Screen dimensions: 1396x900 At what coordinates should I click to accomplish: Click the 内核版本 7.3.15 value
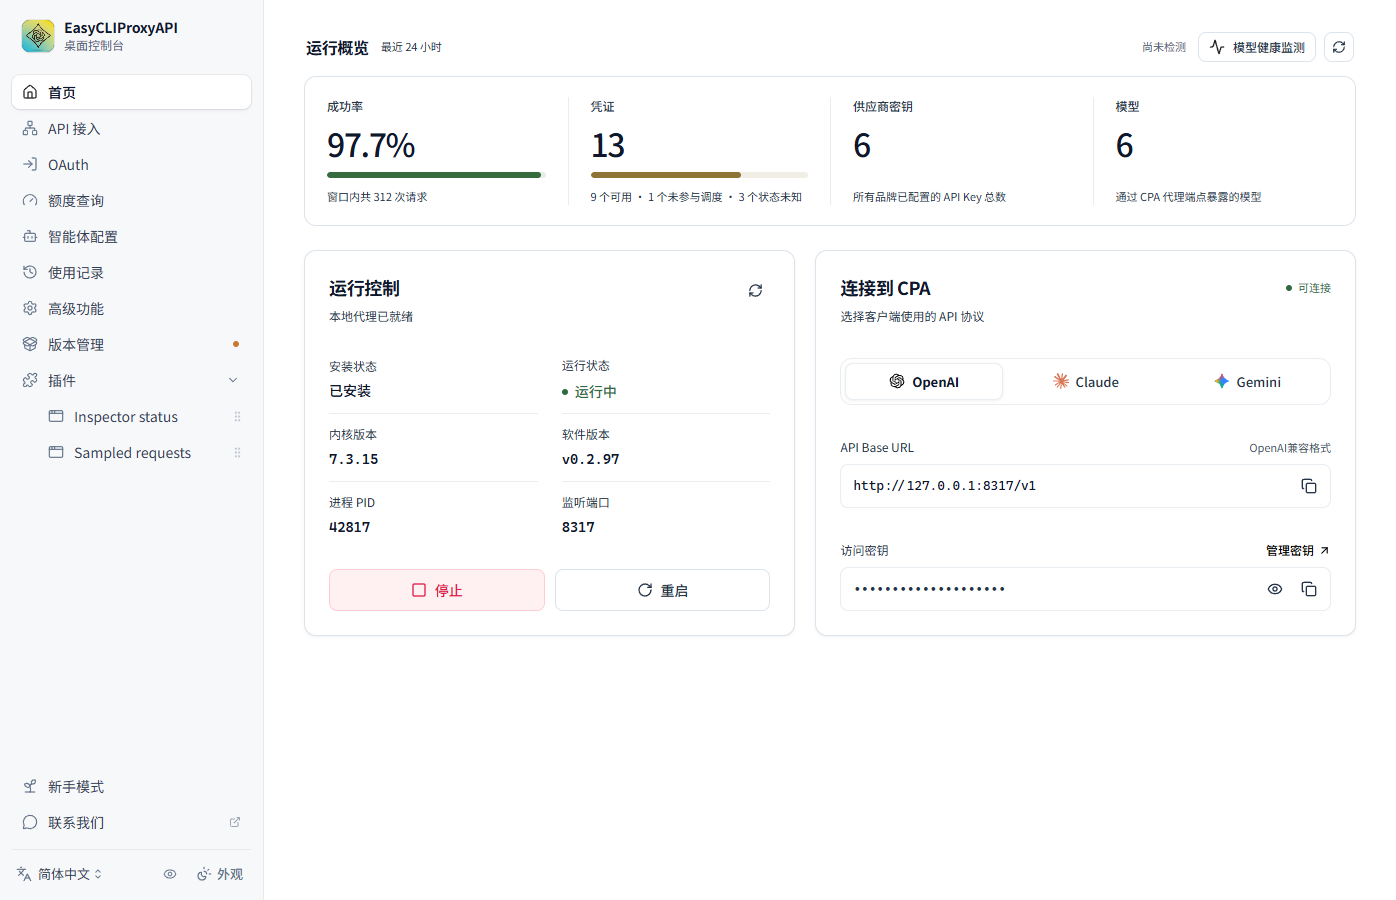pyautogui.click(x=354, y=459)
